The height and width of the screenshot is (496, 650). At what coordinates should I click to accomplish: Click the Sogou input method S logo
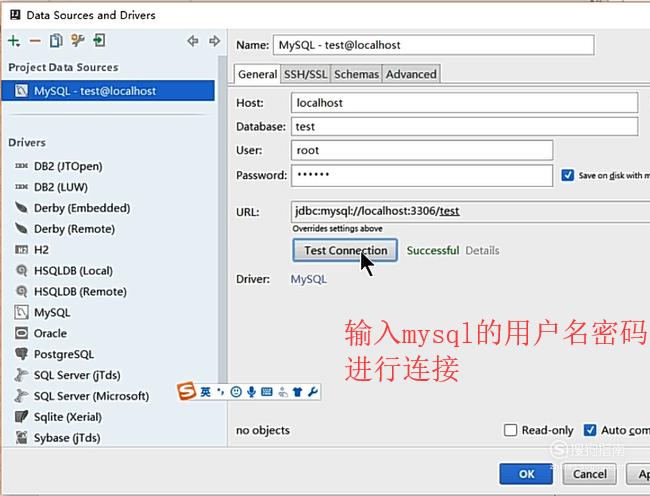coord(187,391)
